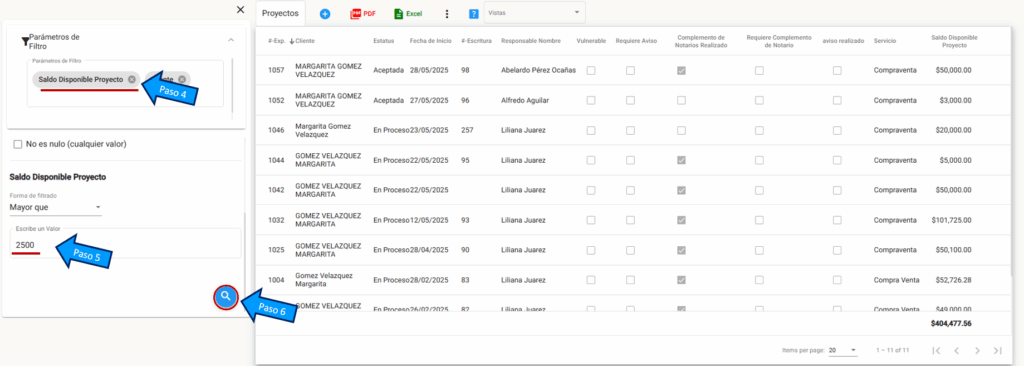Screen dimensions: 1024x366
Task: Select the Saldo Disponible Proyecto filter chip
Action: (80, 79)
